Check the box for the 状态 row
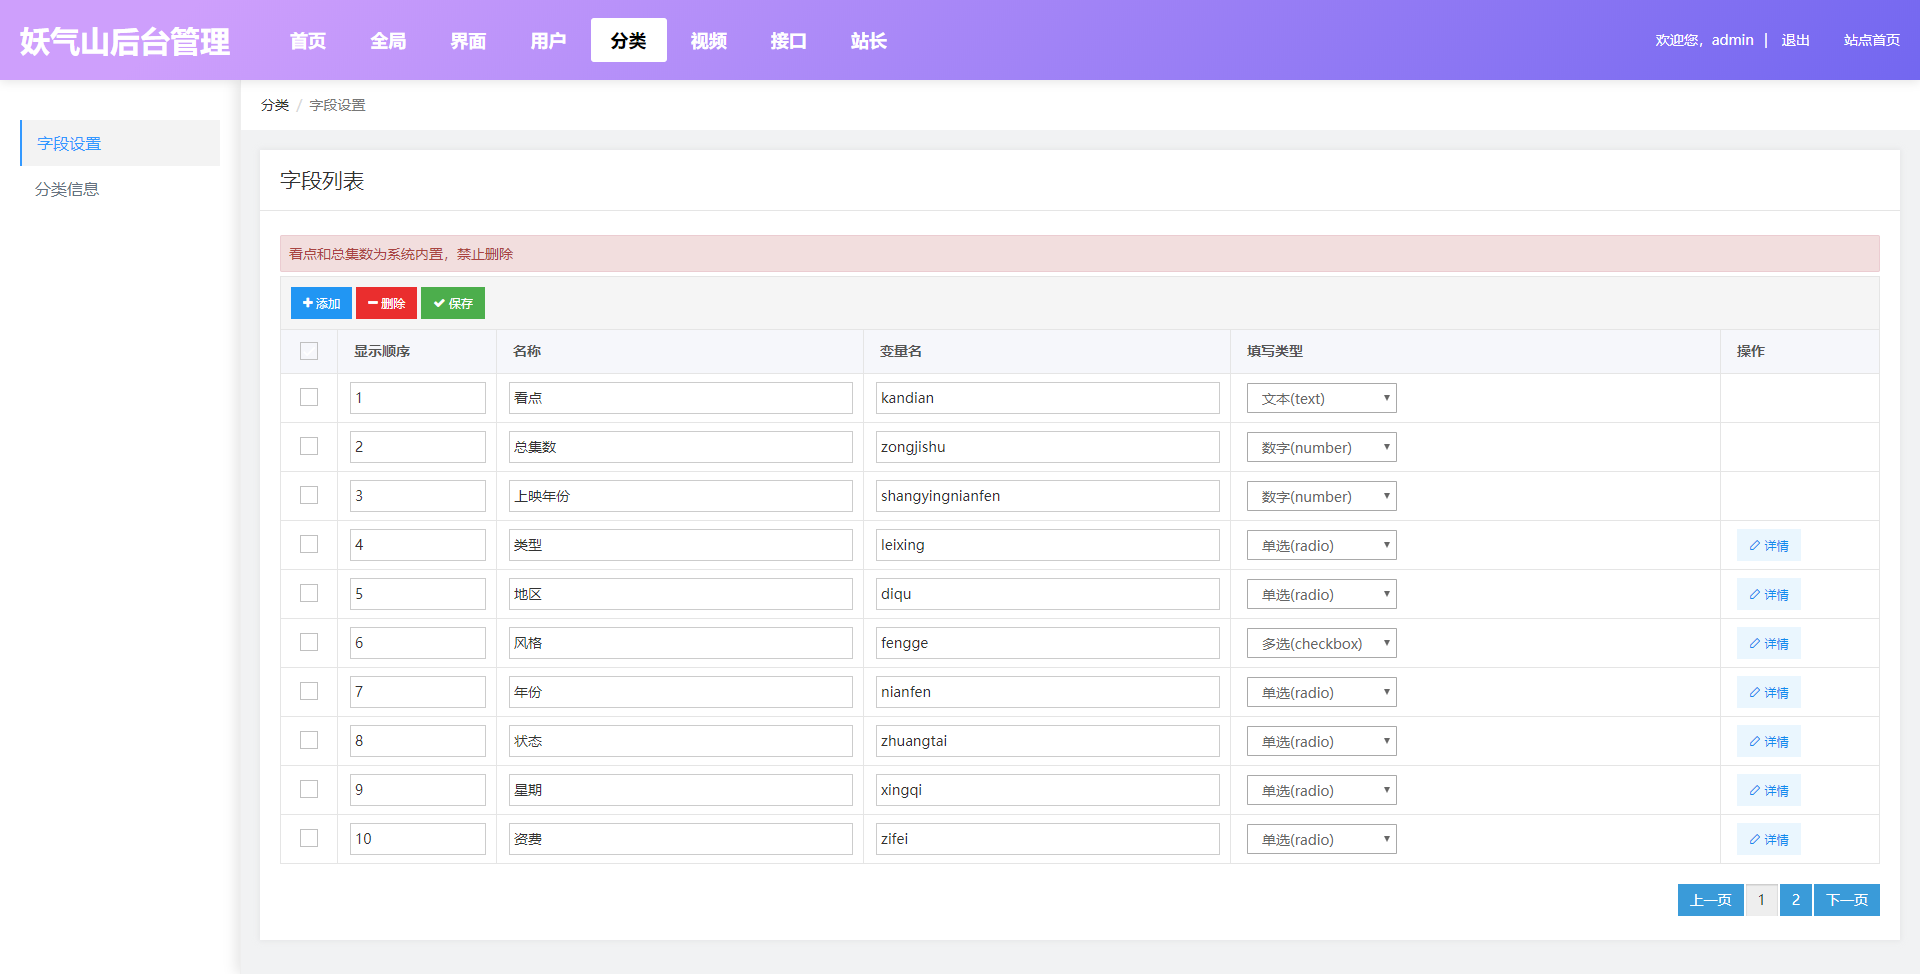 [309, 740]
